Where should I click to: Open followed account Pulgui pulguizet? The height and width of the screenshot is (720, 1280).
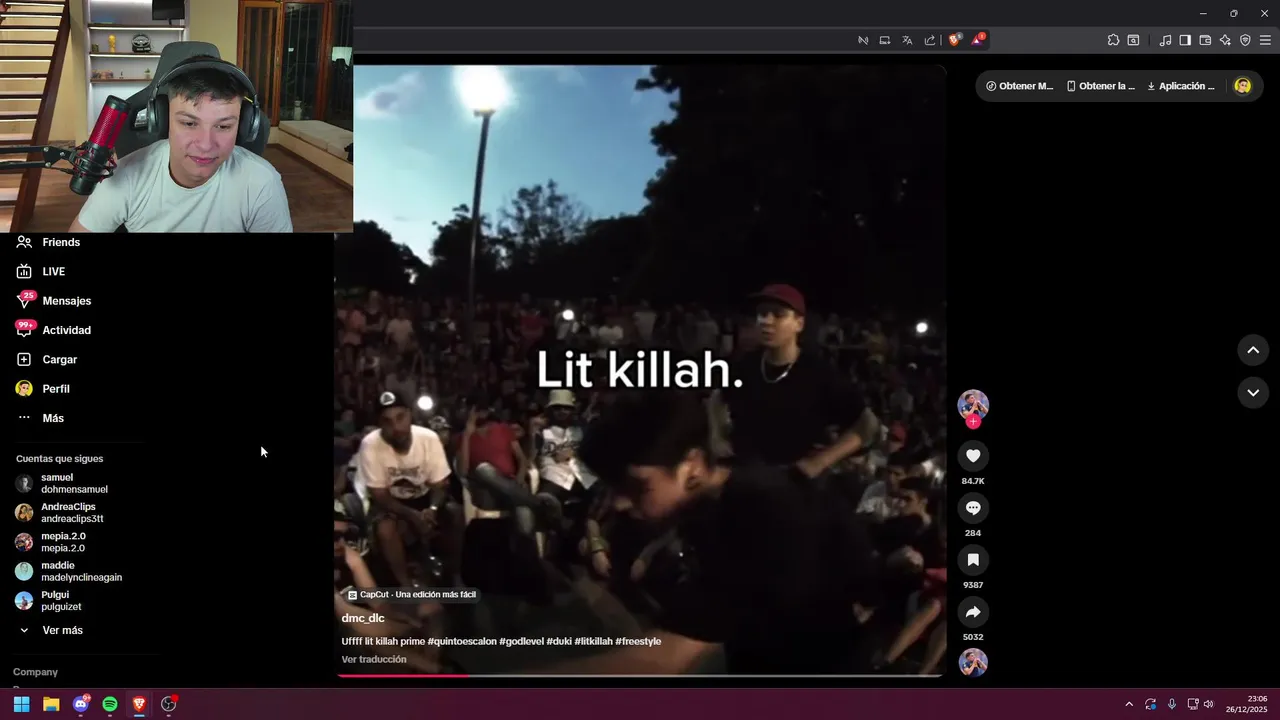pos(48,601)
